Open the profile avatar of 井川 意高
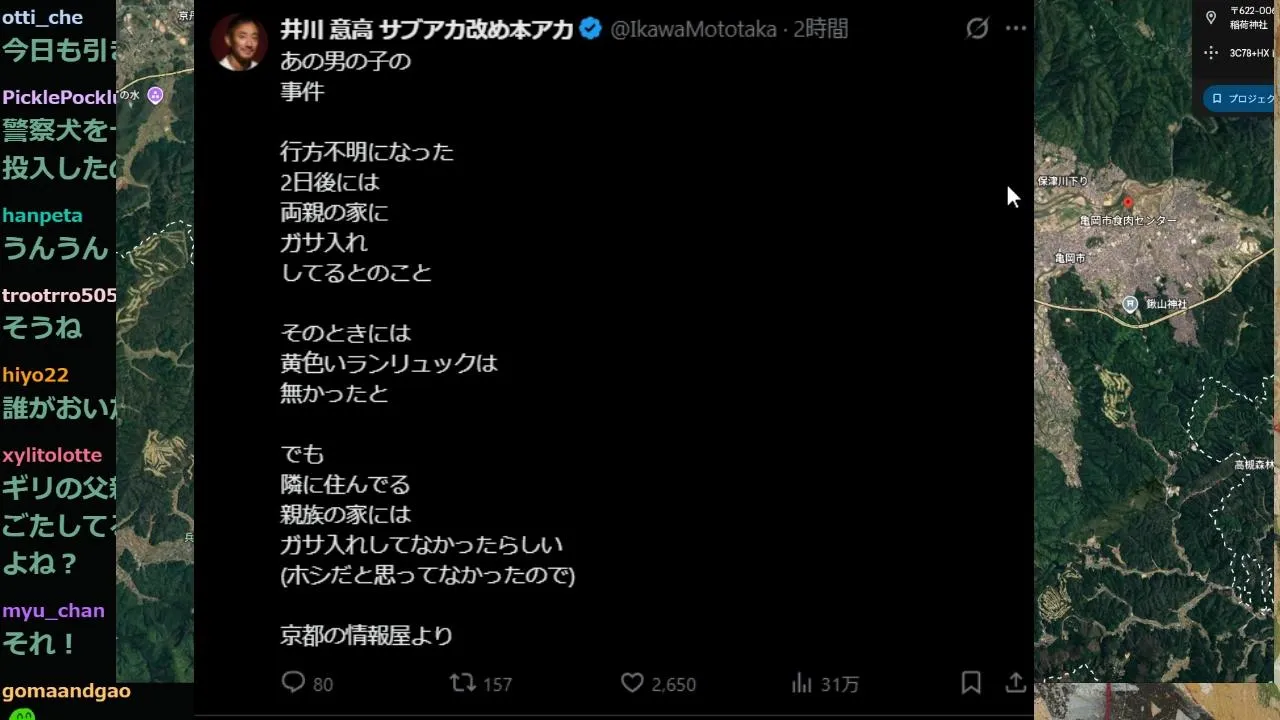Screen dimensions: 1280x720 pos(238,43)
